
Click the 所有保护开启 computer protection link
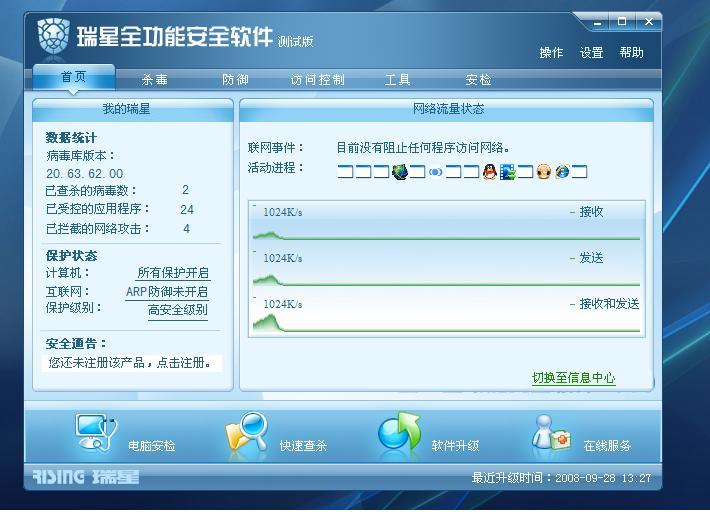click(173, 273)
